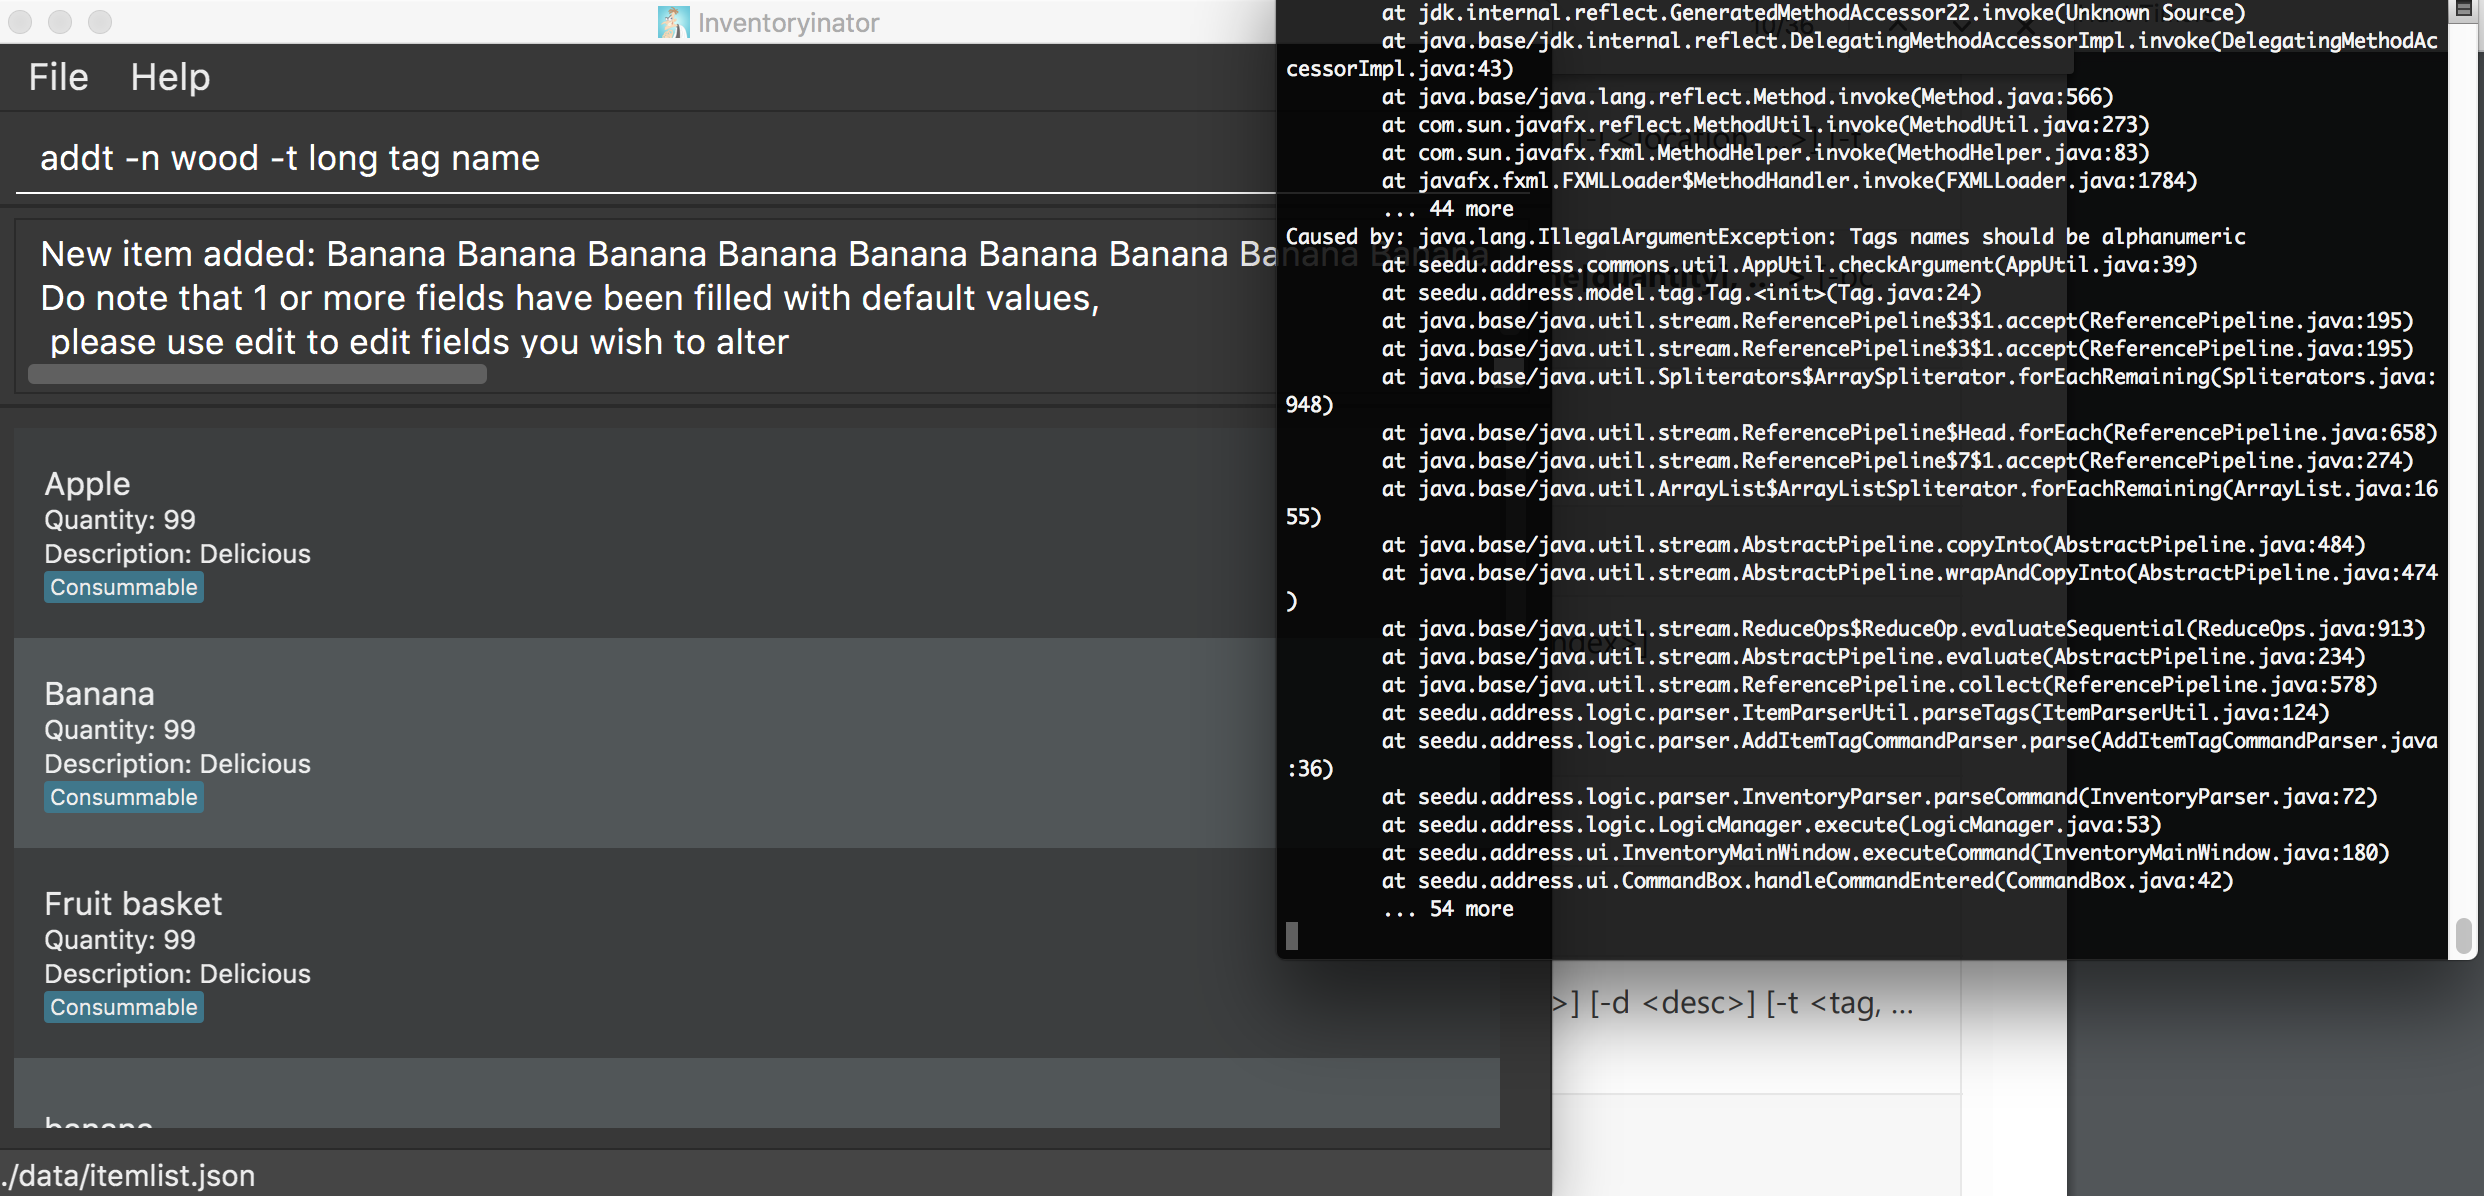Click the "New item added" result message box

(640, 298)
